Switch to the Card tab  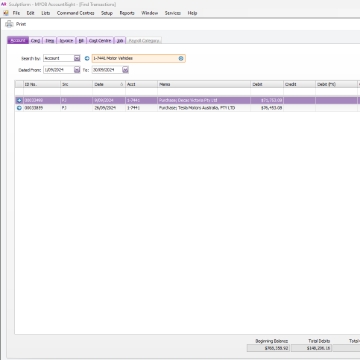[x=35, y=40]
